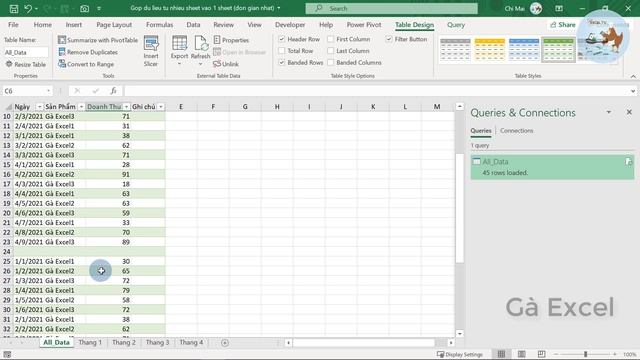Image resolution: width=640 pixels, height=360 pixels.
Task: Enable Last Column checkbox
Action: click(331, 51)
